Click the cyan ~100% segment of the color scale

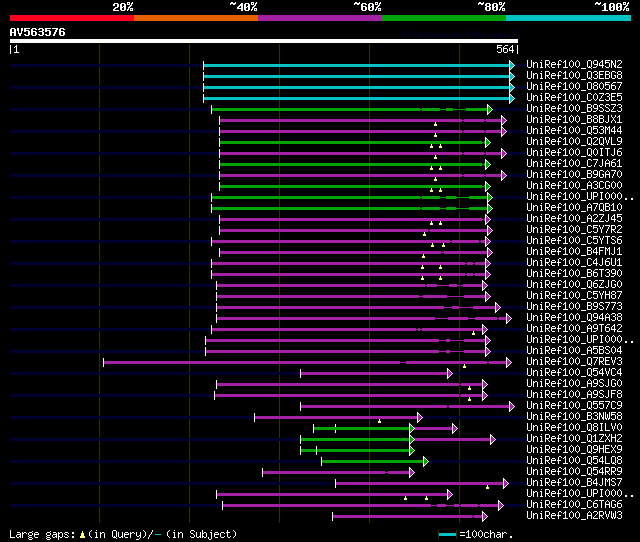[569, 18]
